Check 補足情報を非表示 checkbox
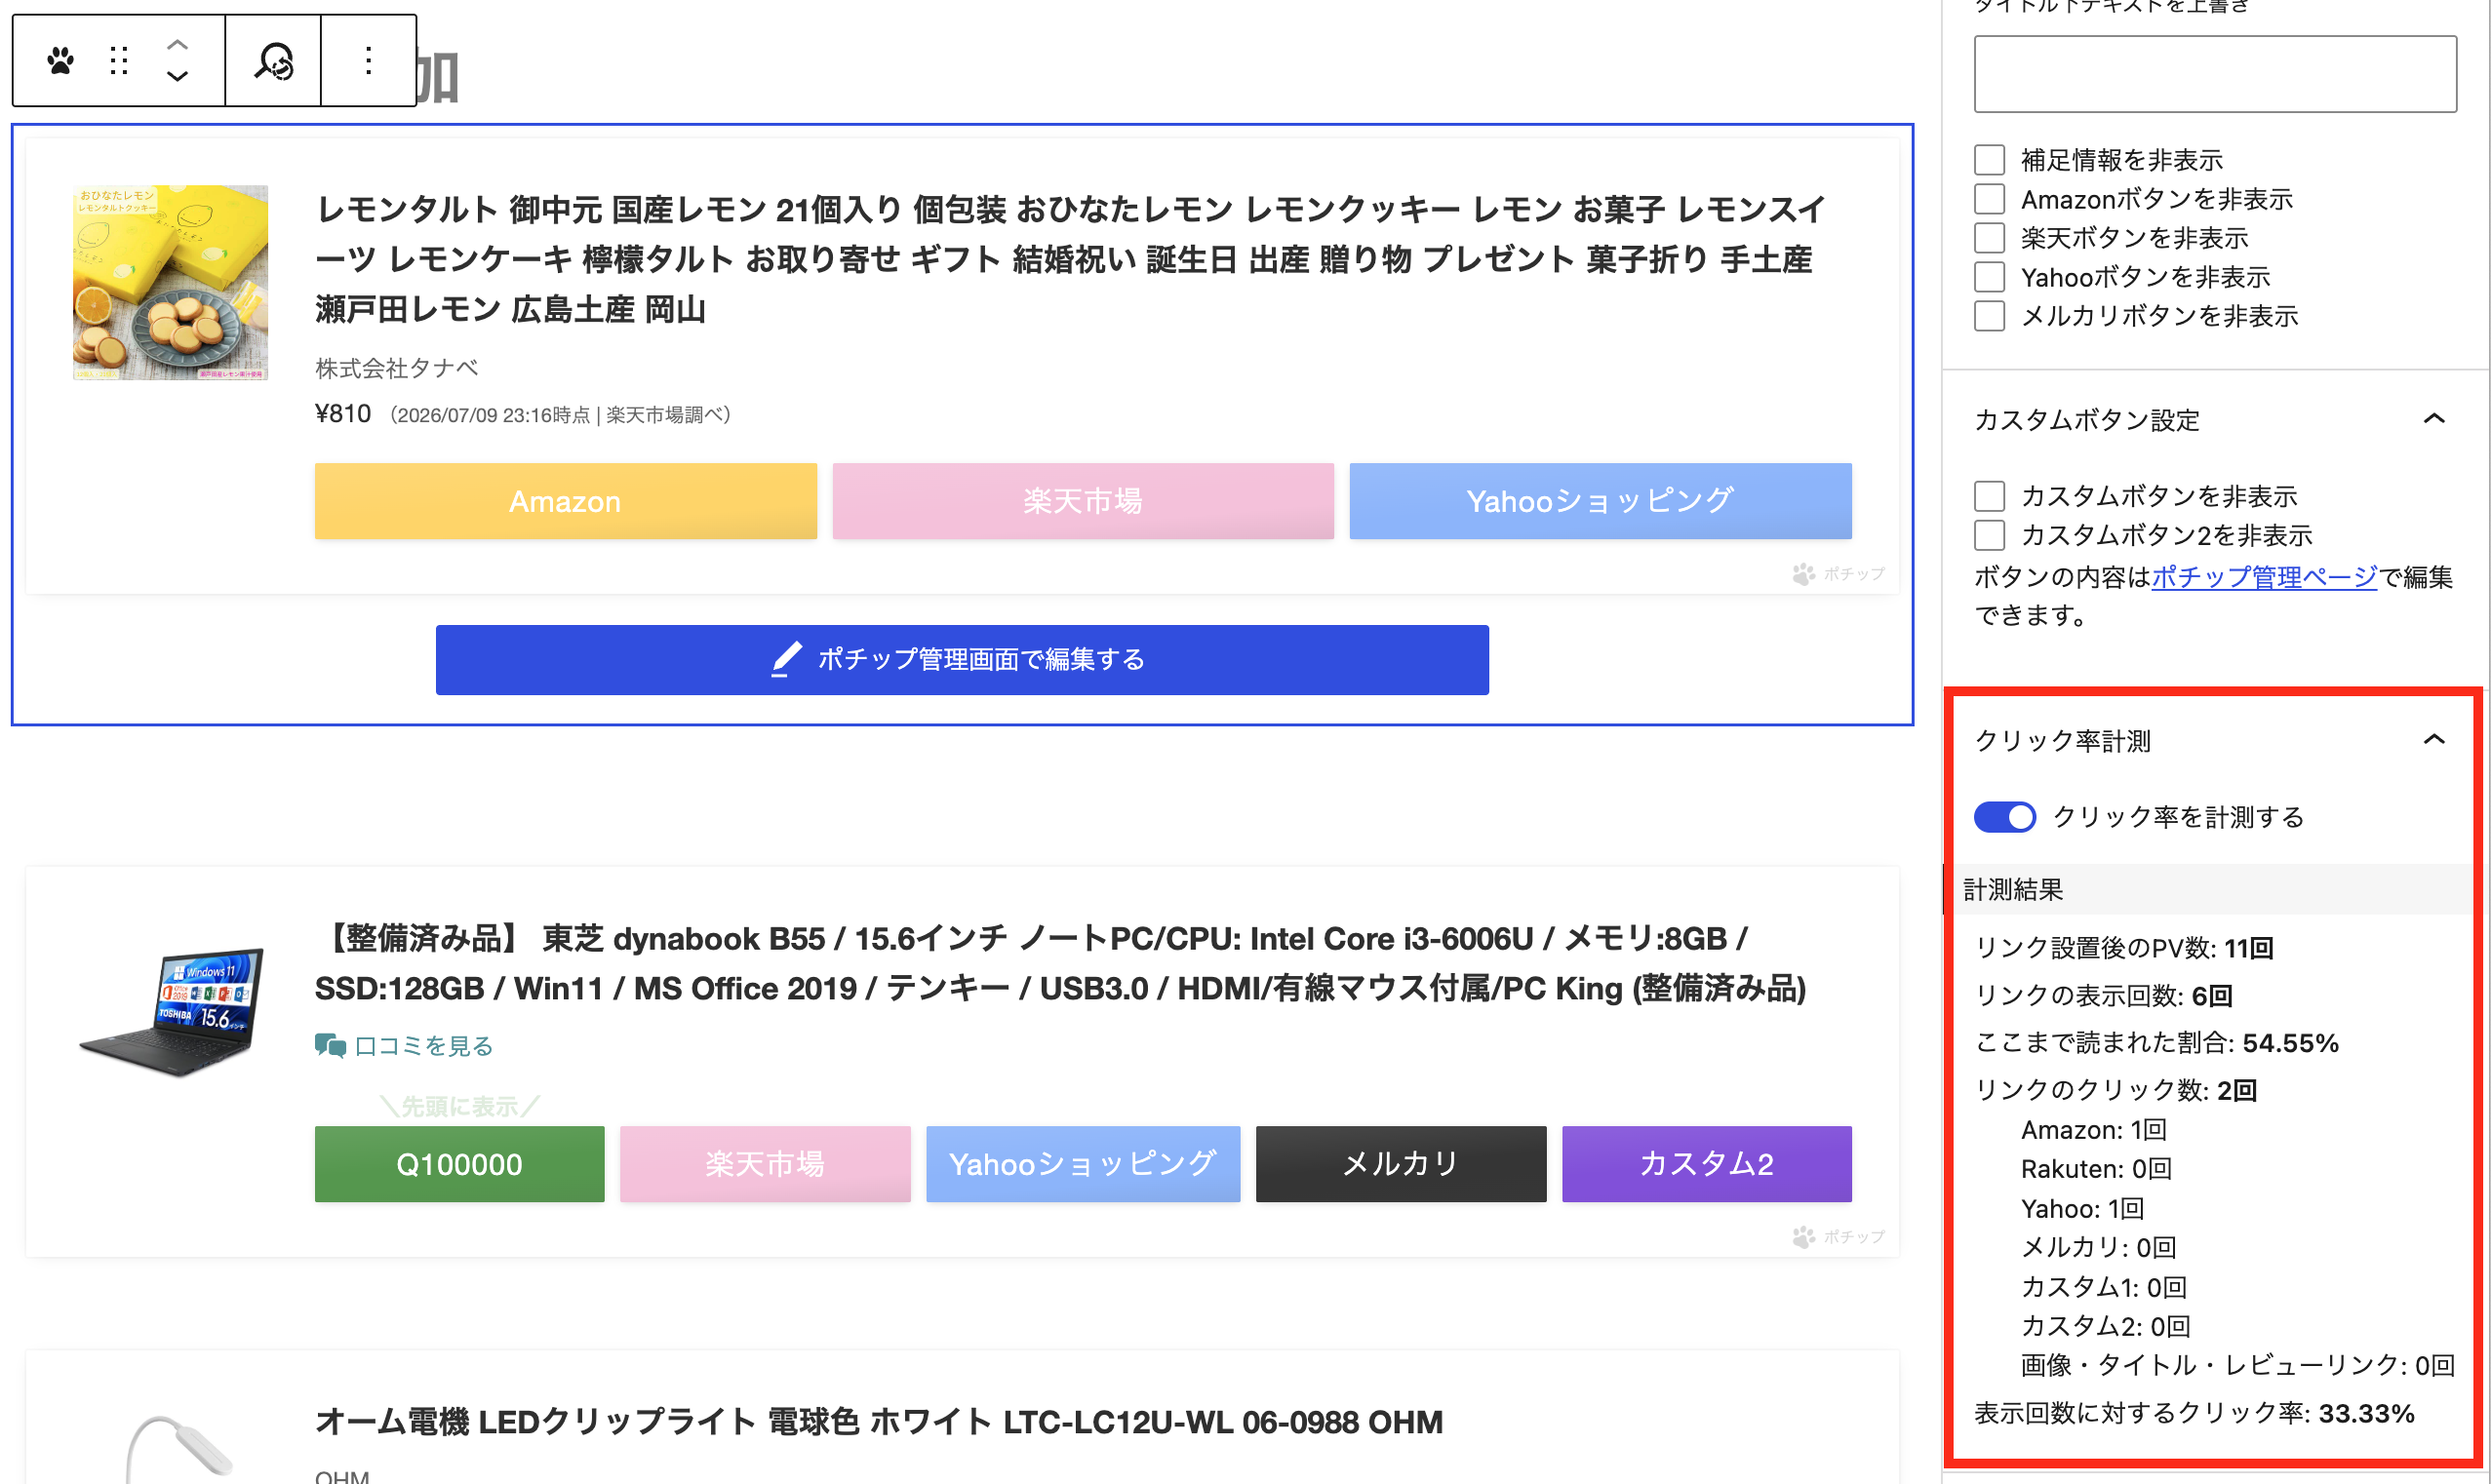 (x=1990, y=160)
